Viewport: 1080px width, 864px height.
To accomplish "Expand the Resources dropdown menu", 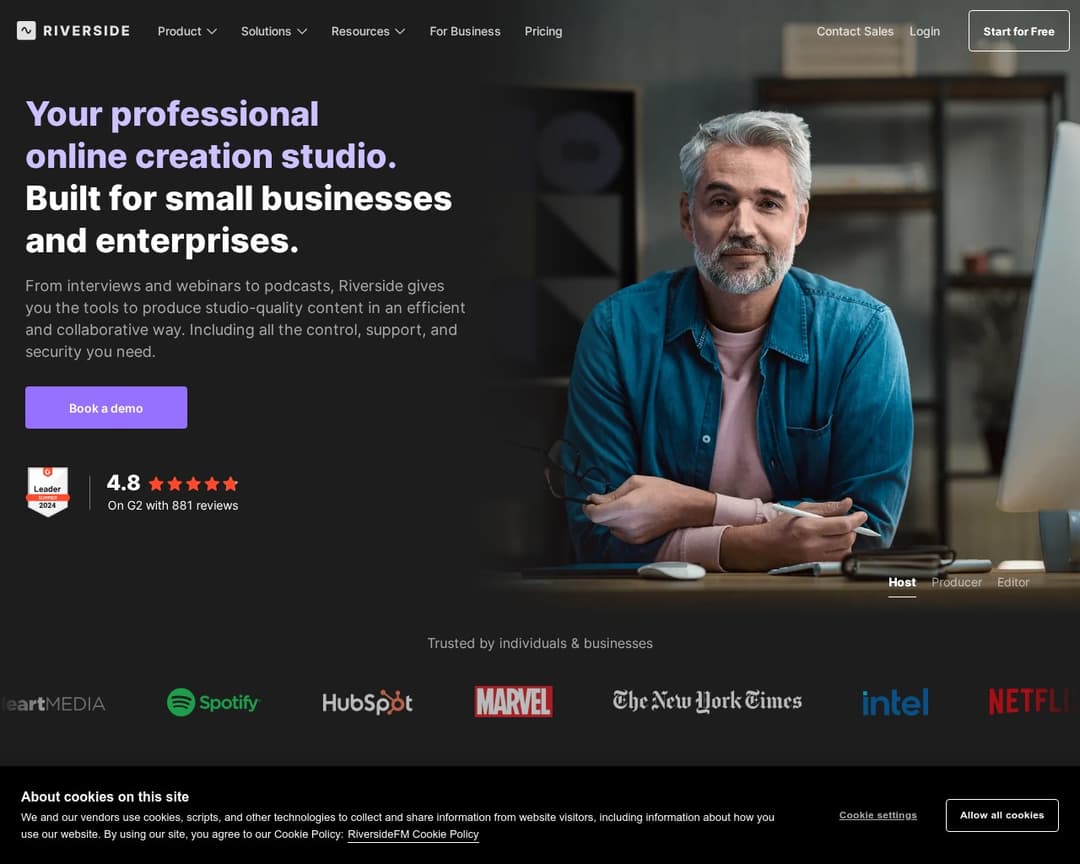I will [368, 31].
